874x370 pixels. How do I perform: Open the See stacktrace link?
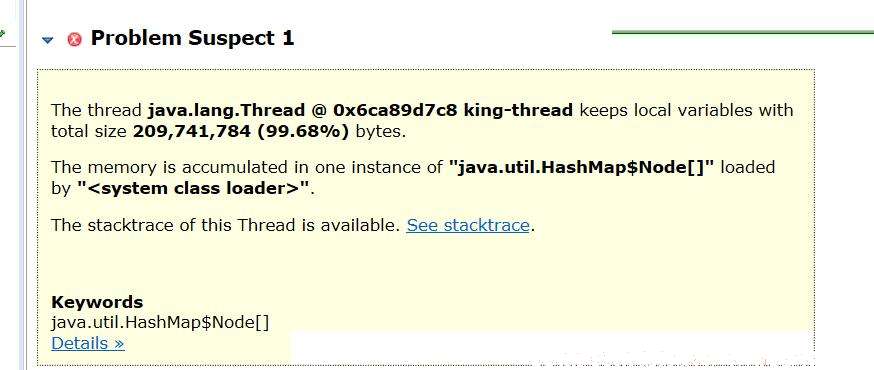[x=468, y=225]
